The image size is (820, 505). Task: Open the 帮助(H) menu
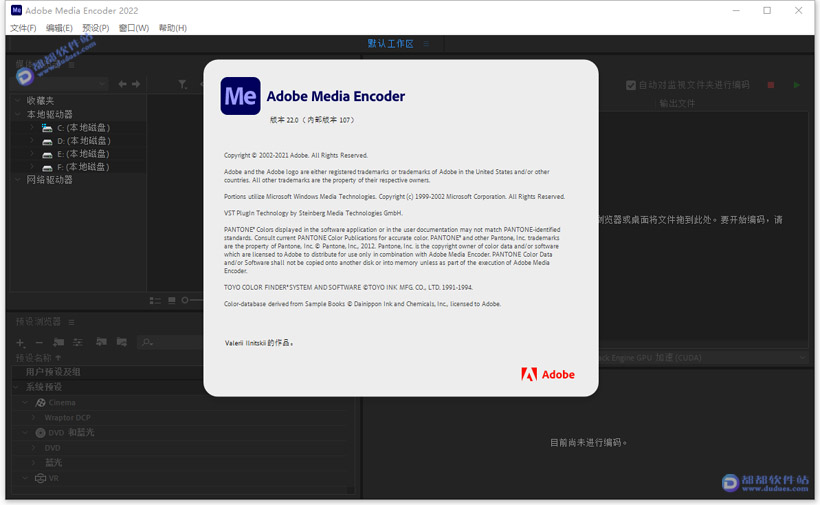pos(173,28)
